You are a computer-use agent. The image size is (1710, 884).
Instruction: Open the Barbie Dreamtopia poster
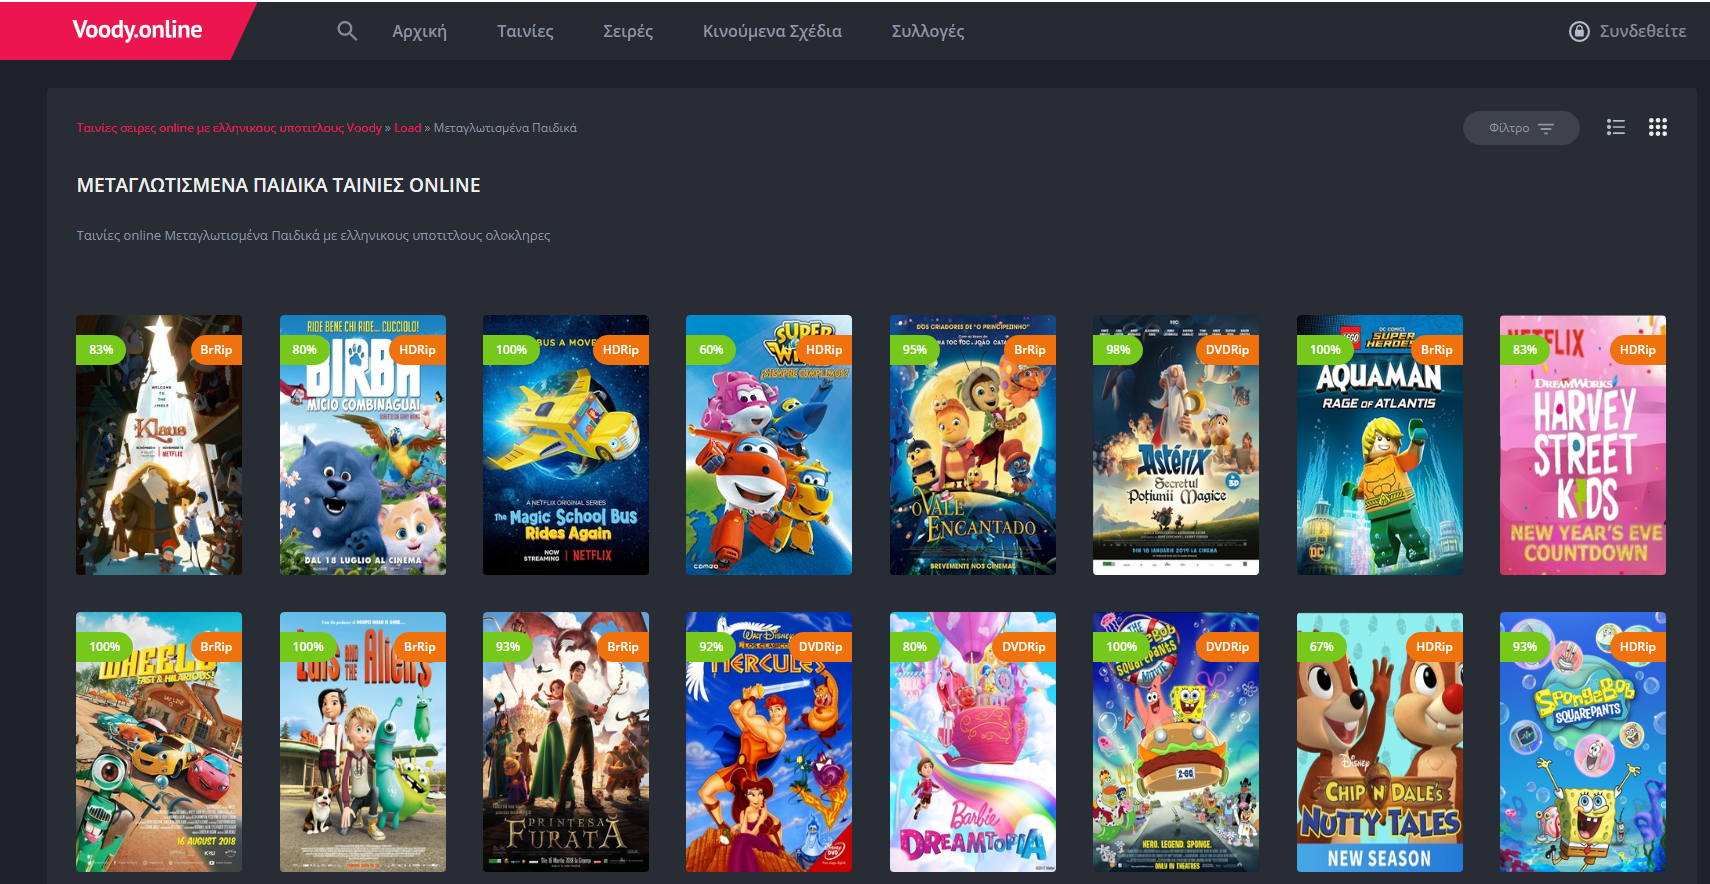click(x=973, y=742)
